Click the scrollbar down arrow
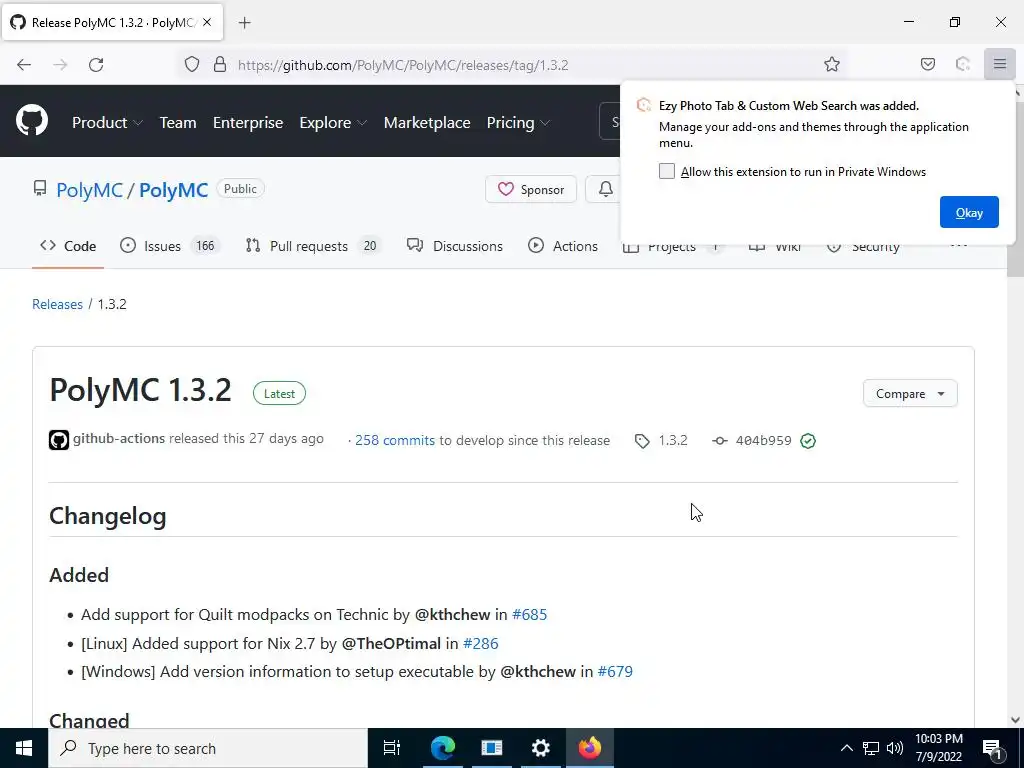Viewport: 1024px width, 768px height. click(x=1015, y=720)
